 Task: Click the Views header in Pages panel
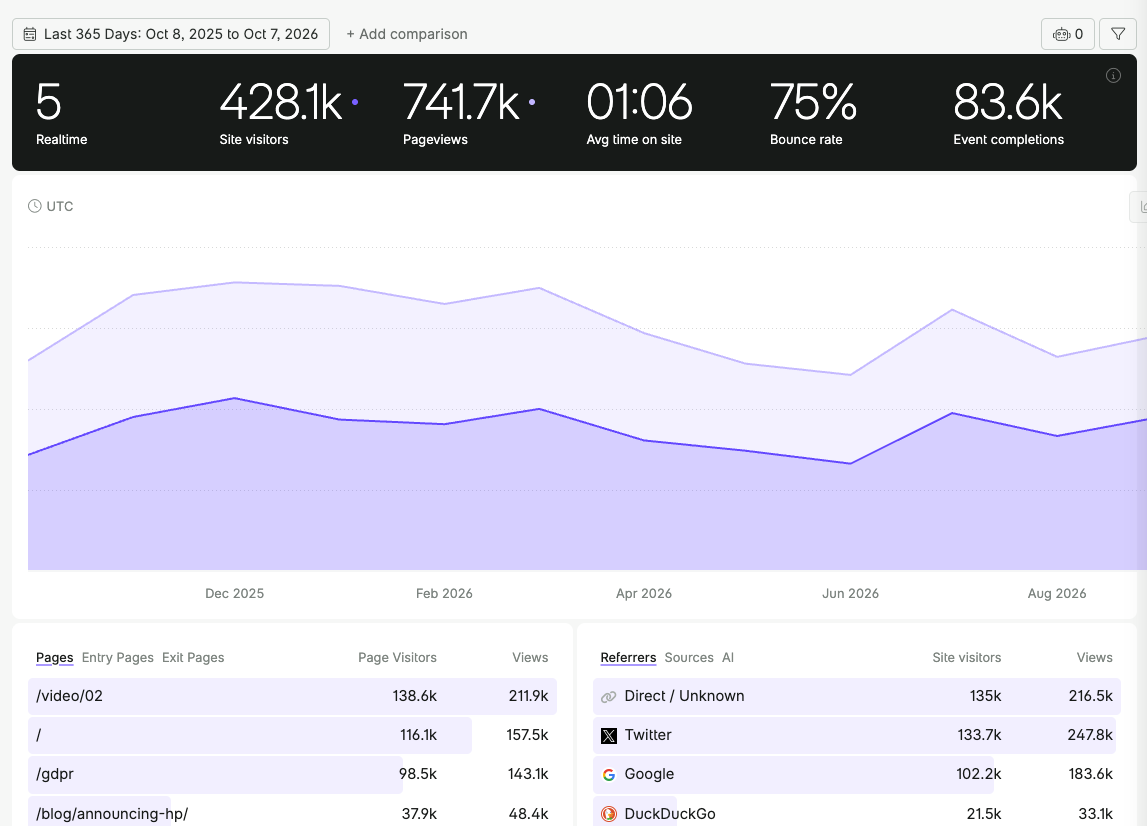point(530,657)
